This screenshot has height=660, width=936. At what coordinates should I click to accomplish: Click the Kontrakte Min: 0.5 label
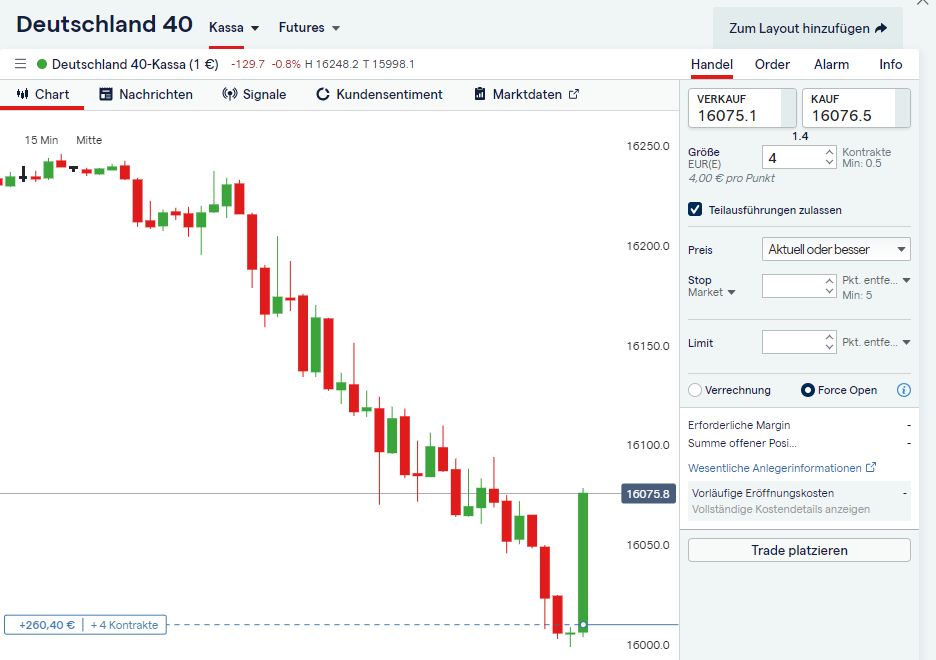click(x=866, y=158)
